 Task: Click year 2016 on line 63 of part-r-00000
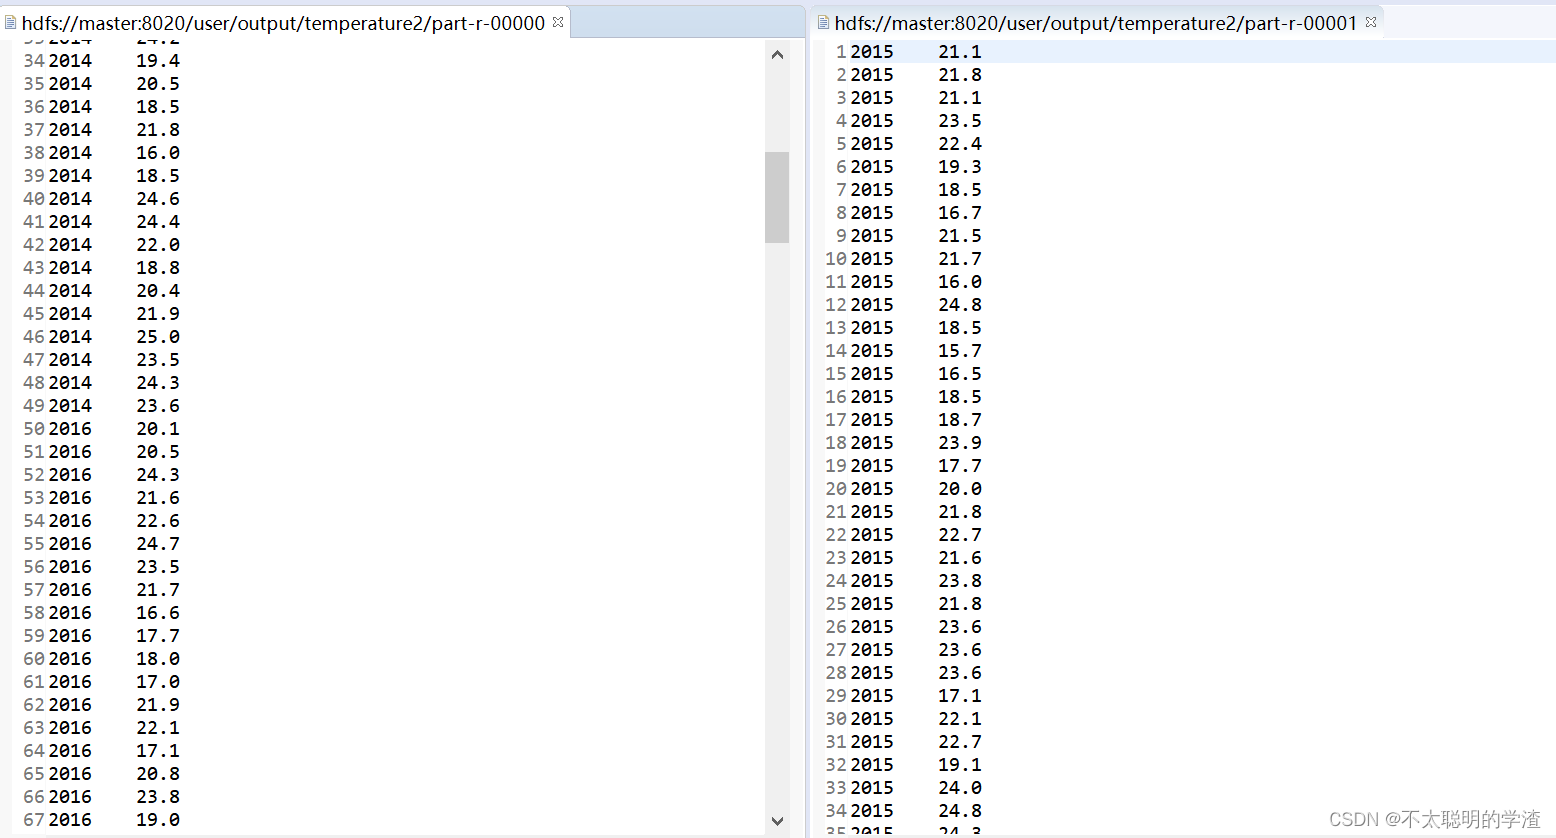pos(70,728)
